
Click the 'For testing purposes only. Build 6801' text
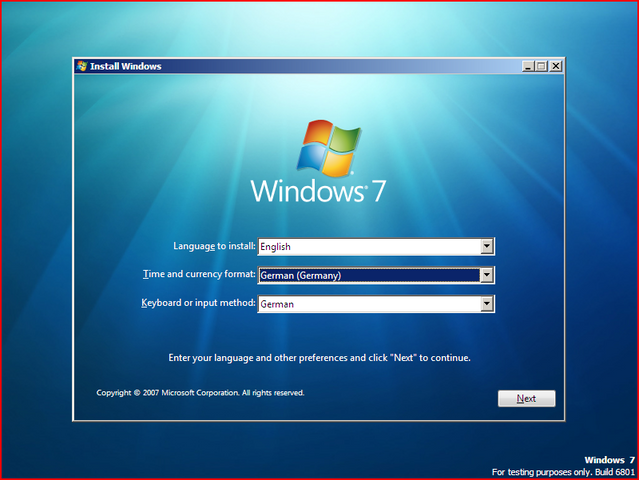[563, 472]
